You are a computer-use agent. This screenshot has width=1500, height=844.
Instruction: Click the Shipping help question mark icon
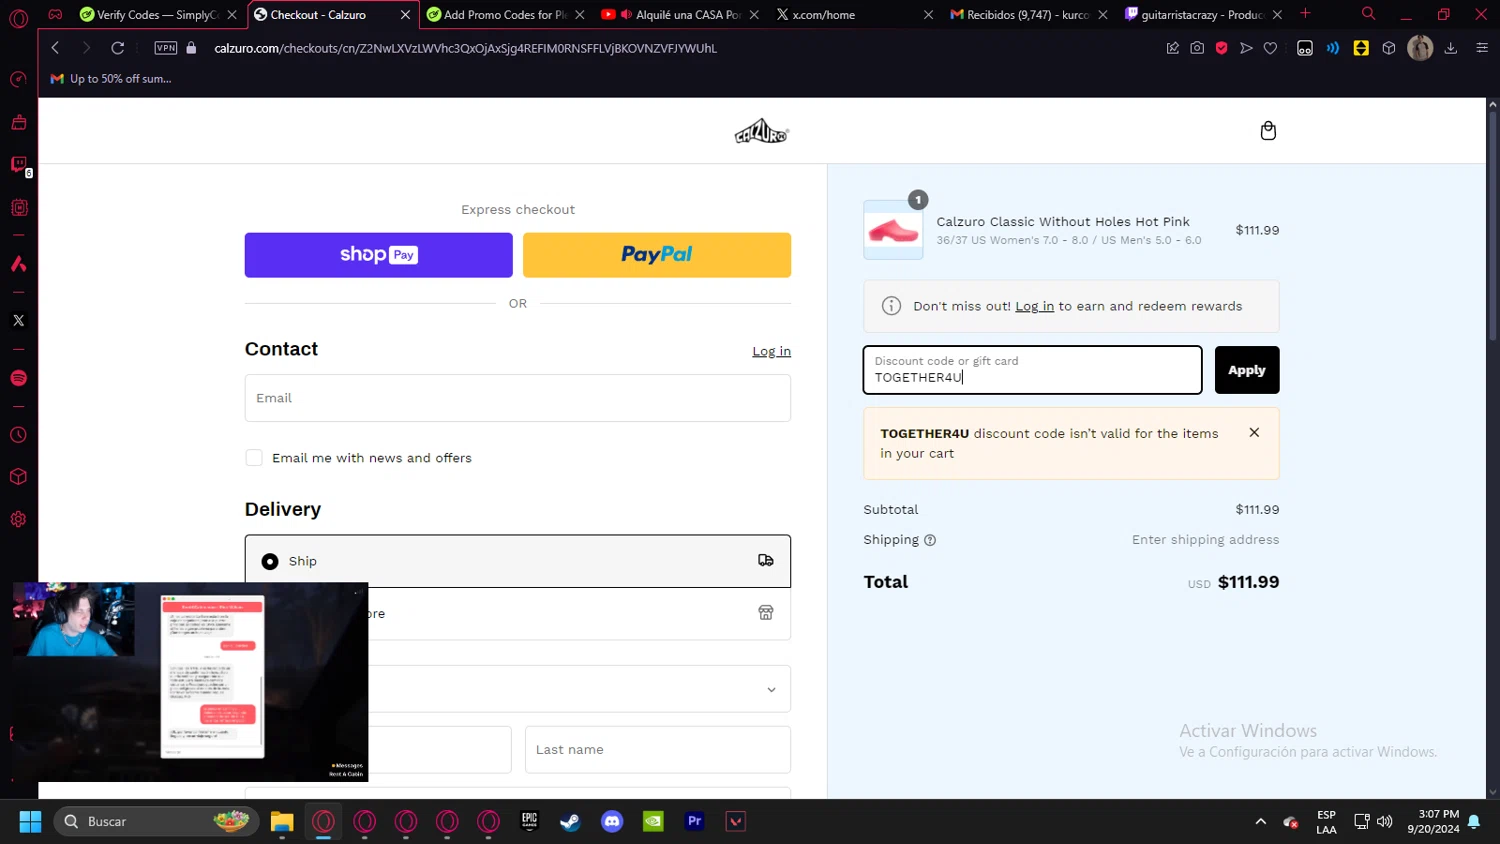click(x=930, y=540)
